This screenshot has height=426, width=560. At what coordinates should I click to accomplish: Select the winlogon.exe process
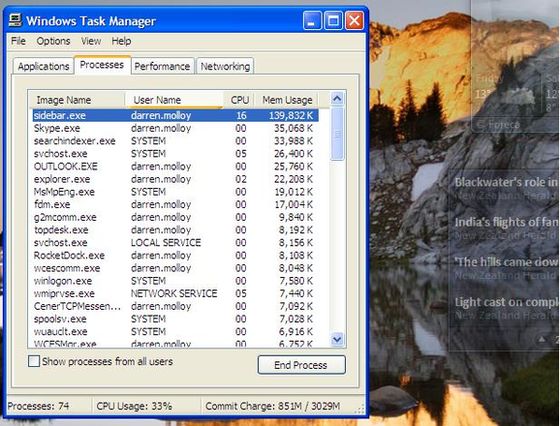(175, 281)
